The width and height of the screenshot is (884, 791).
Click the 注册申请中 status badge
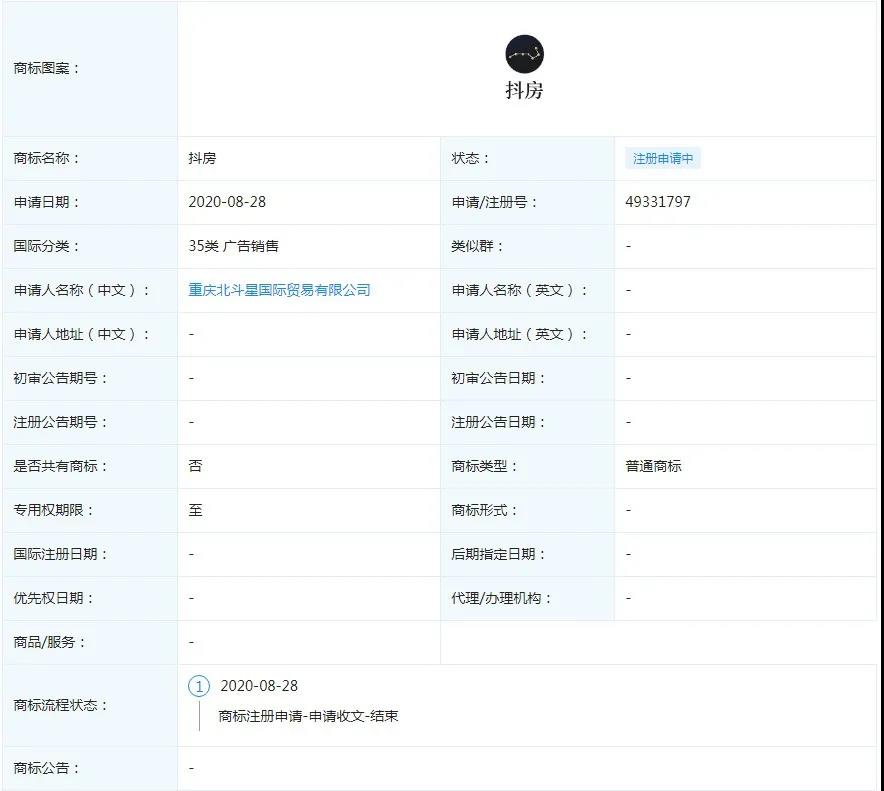click(663, 159)
